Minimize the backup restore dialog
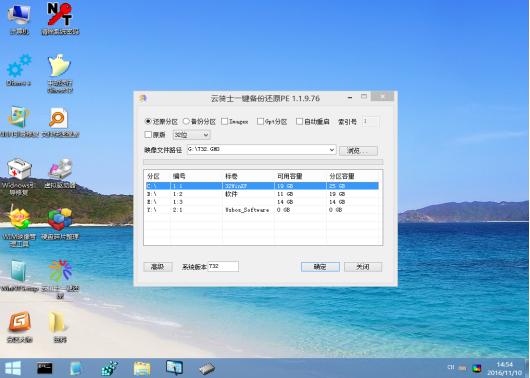The image size is (530, 378). point(350,97)
